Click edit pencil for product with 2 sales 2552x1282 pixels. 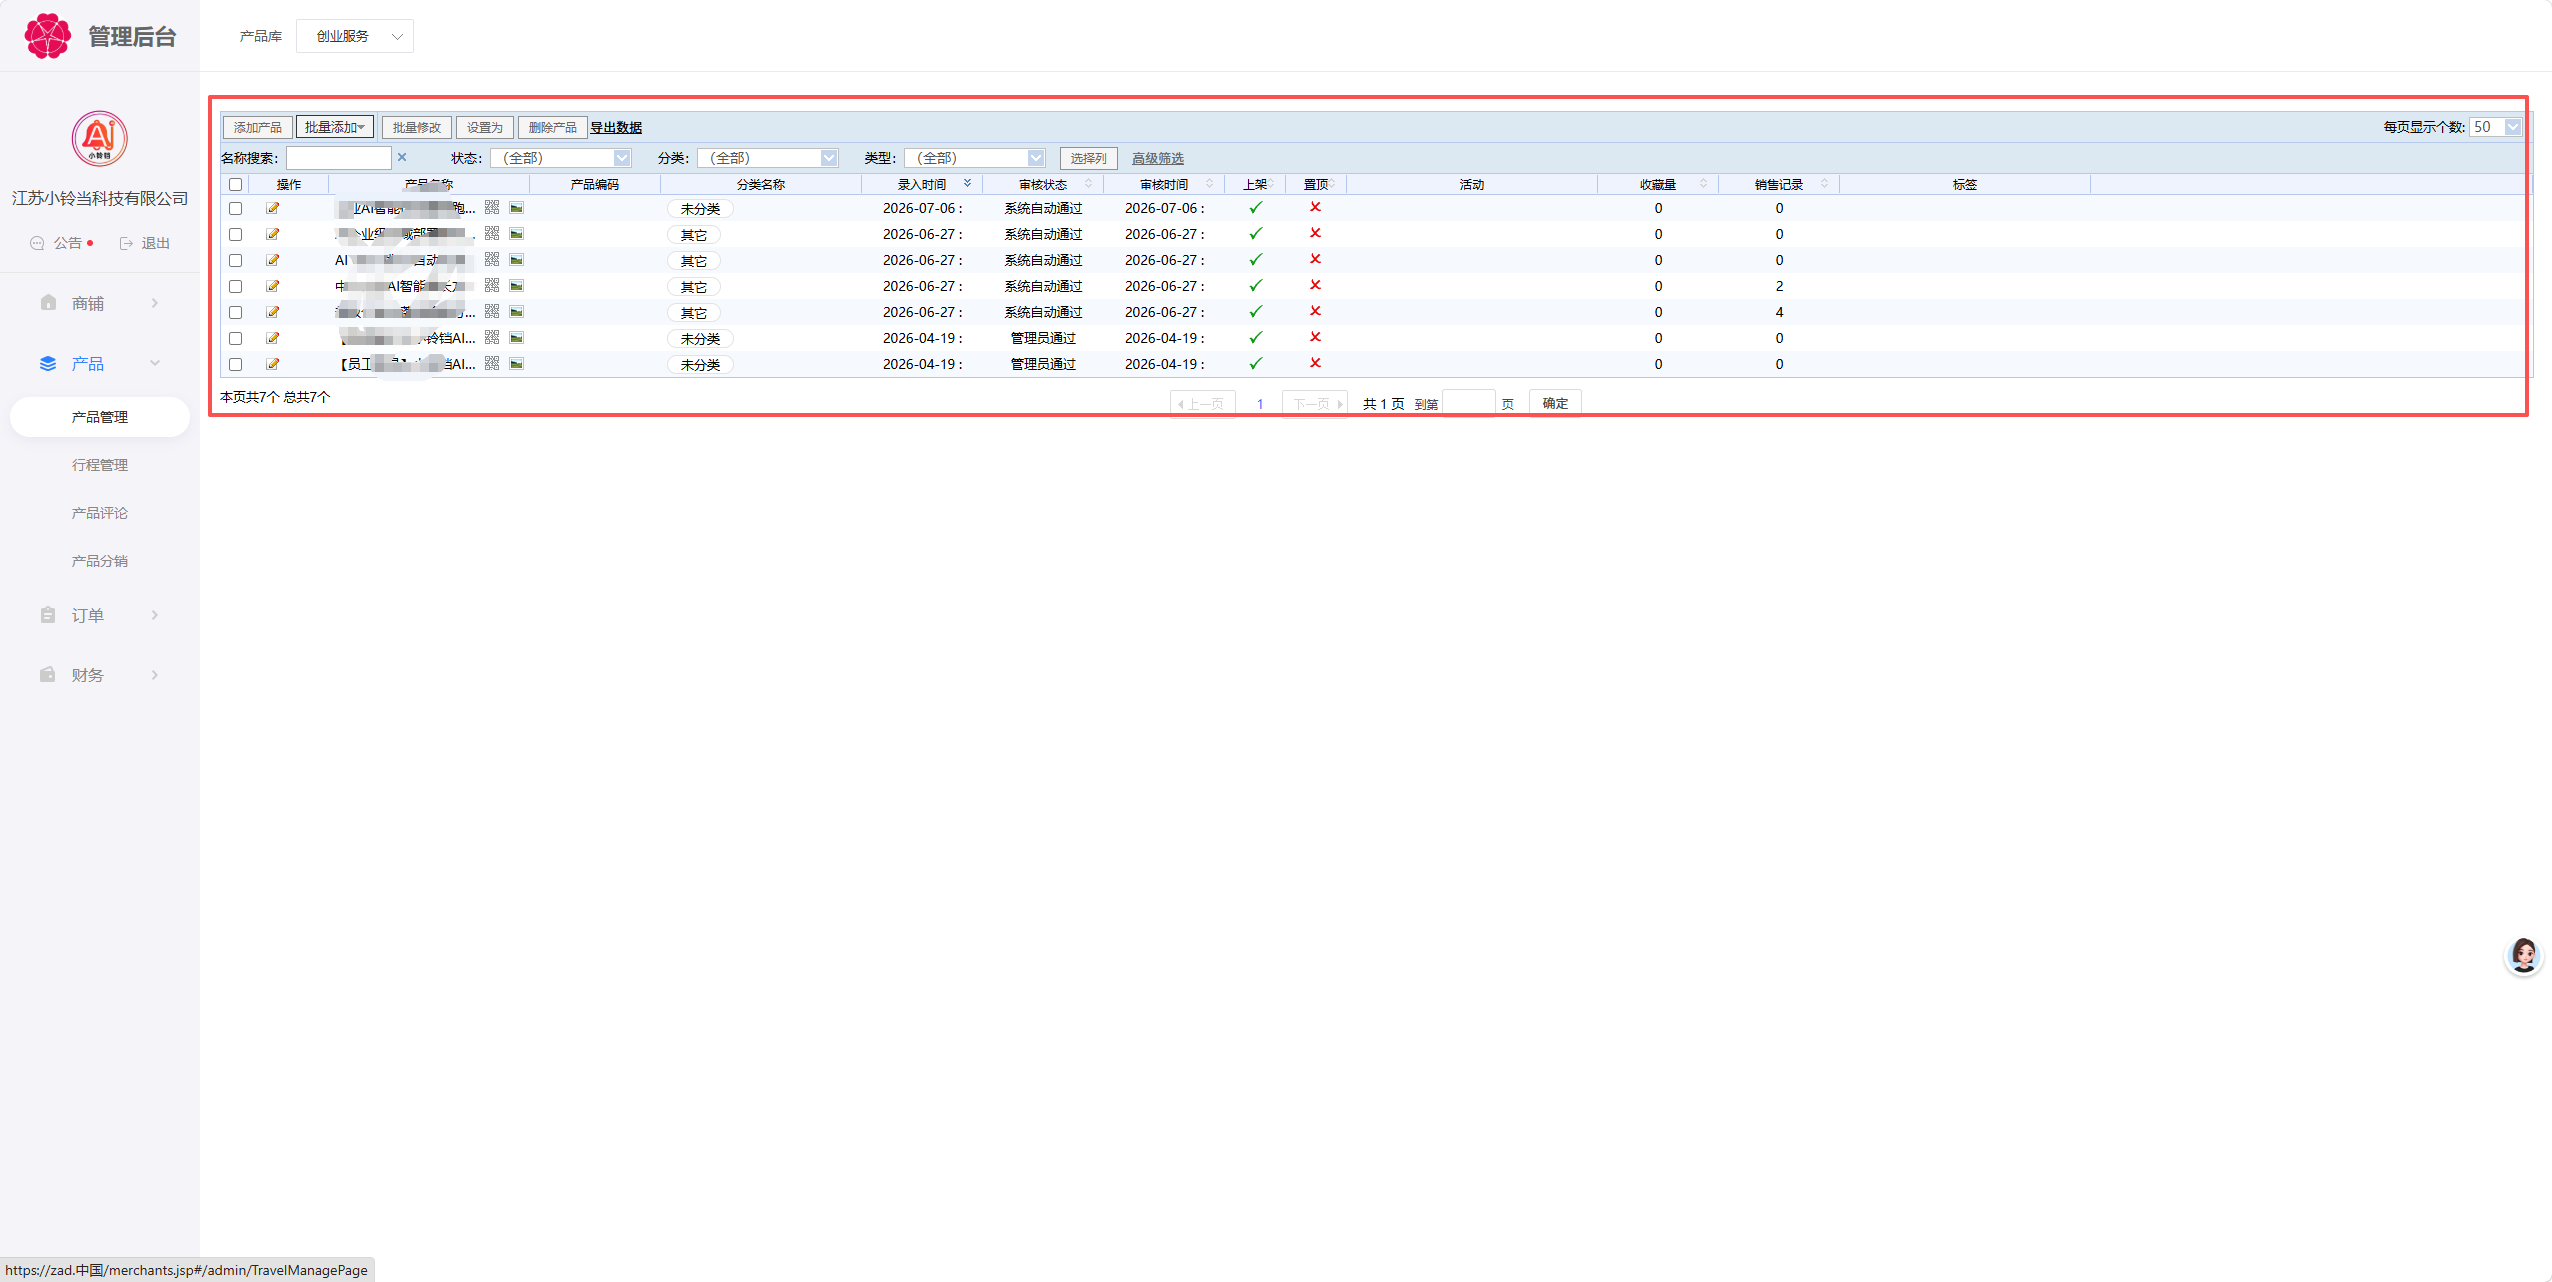(272, 286)
